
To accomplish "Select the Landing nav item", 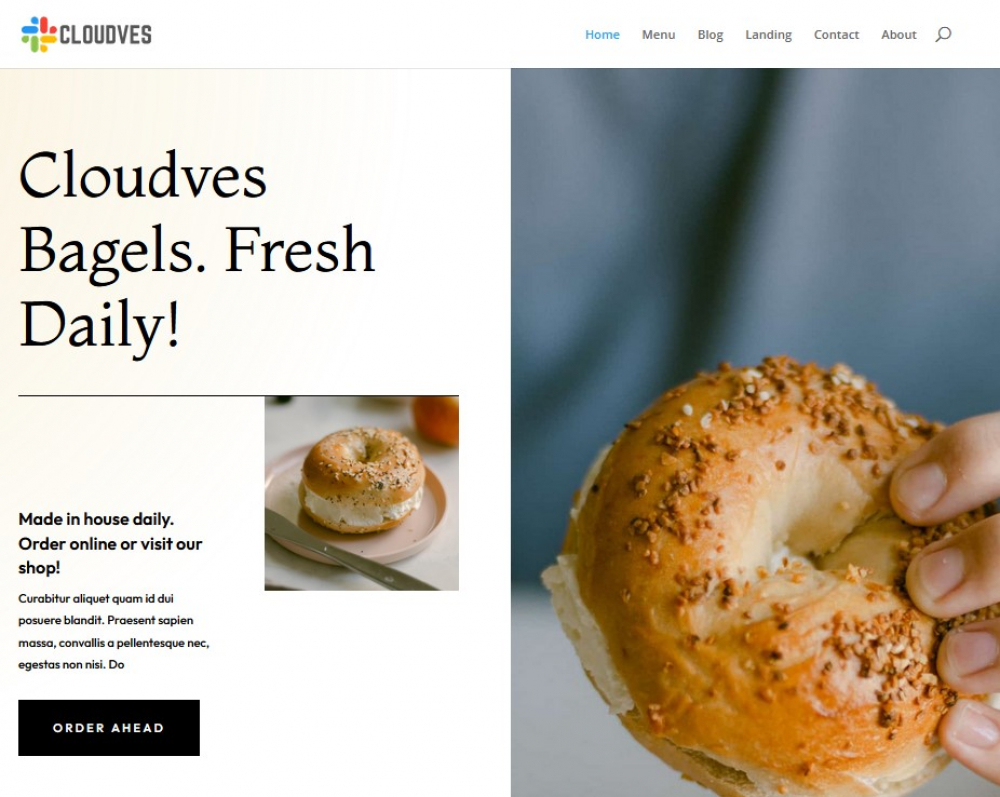I will pyautogui.click(x=768, y=34).
